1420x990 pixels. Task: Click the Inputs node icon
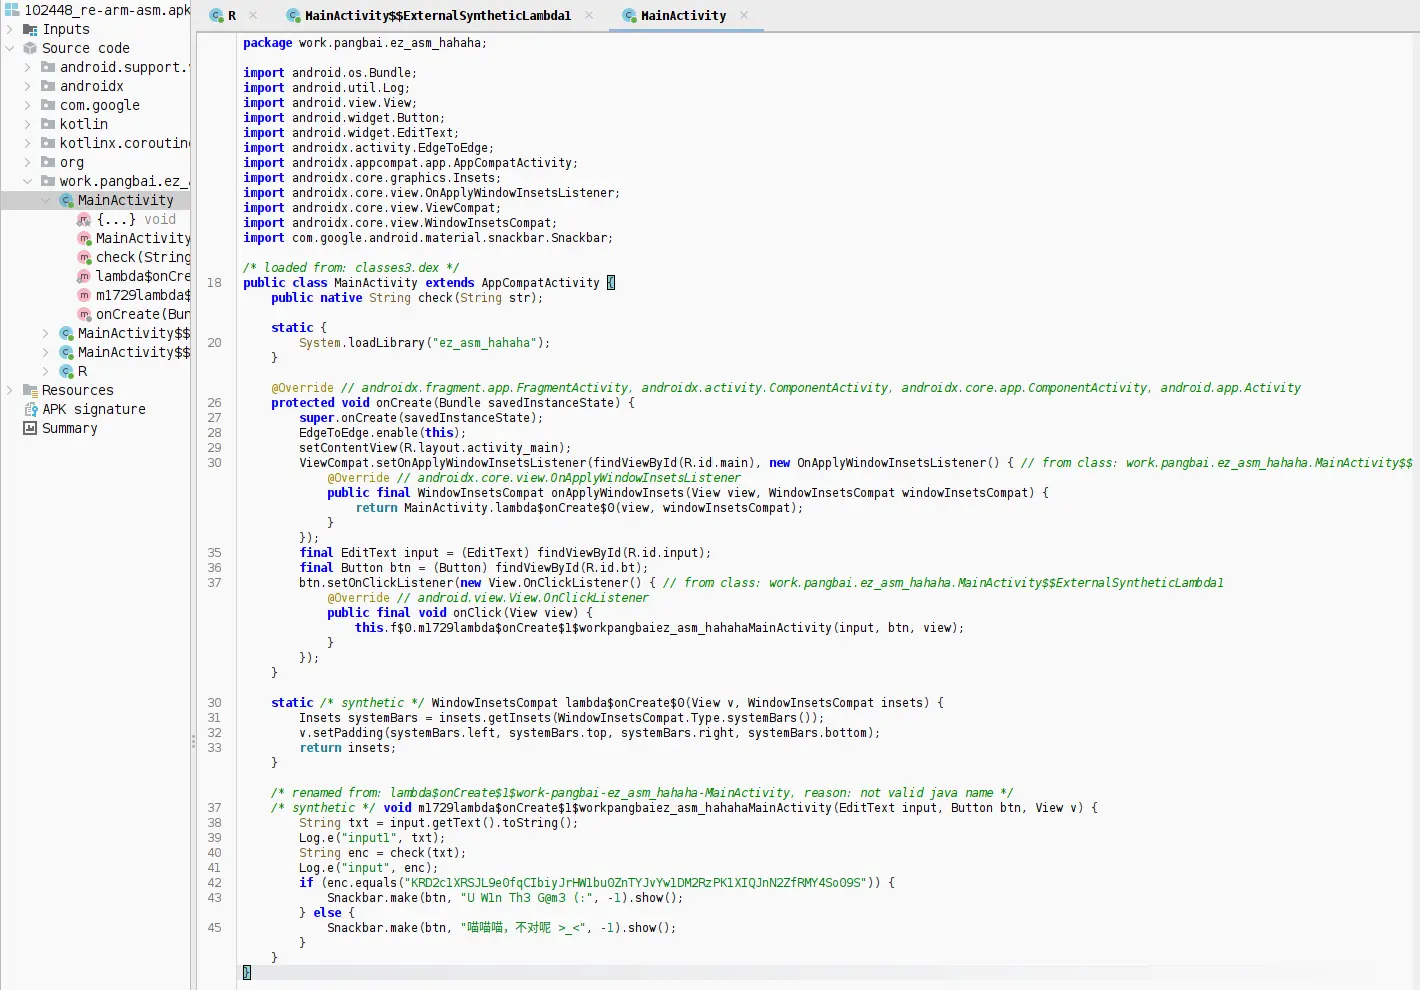[30, 29]
